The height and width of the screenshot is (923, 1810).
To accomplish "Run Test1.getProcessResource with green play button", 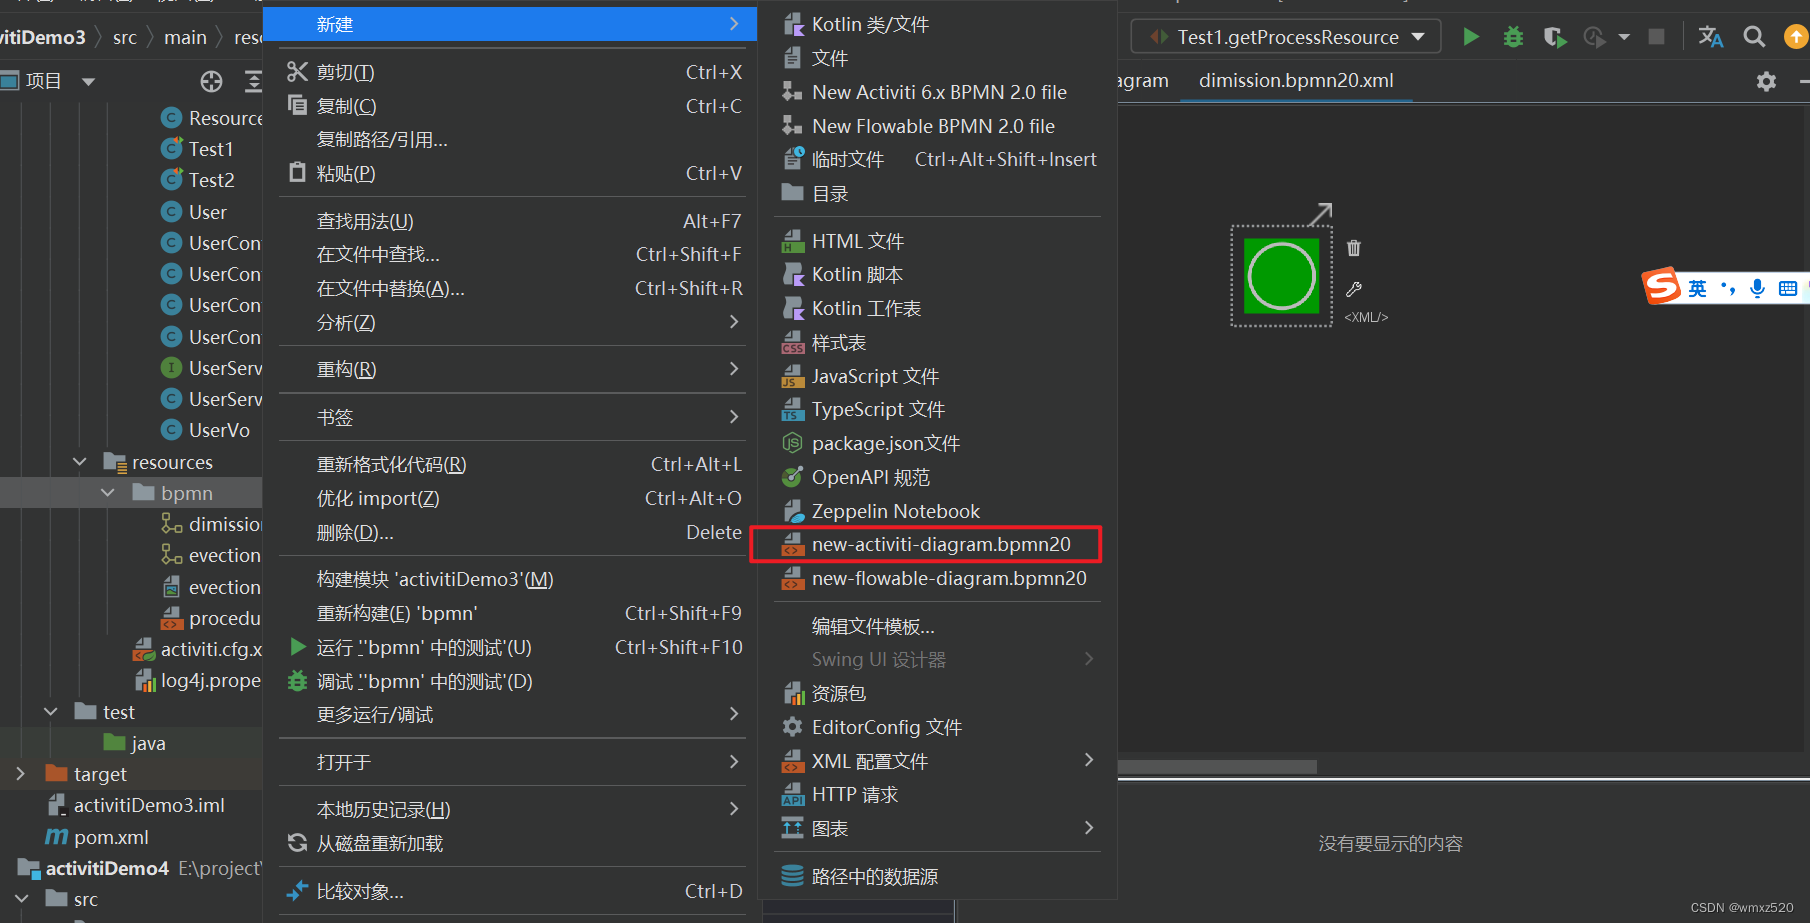I will (x=1470, y=37).
